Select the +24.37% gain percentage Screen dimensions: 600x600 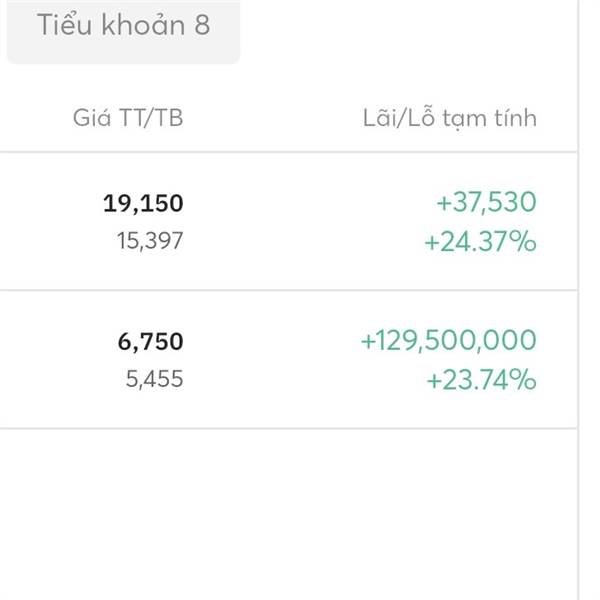(481, 241)
